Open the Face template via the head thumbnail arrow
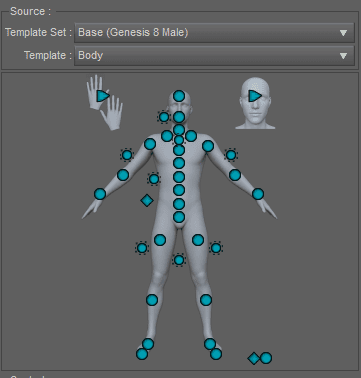Viewport: 361px width, 378px height. (255, 96)
